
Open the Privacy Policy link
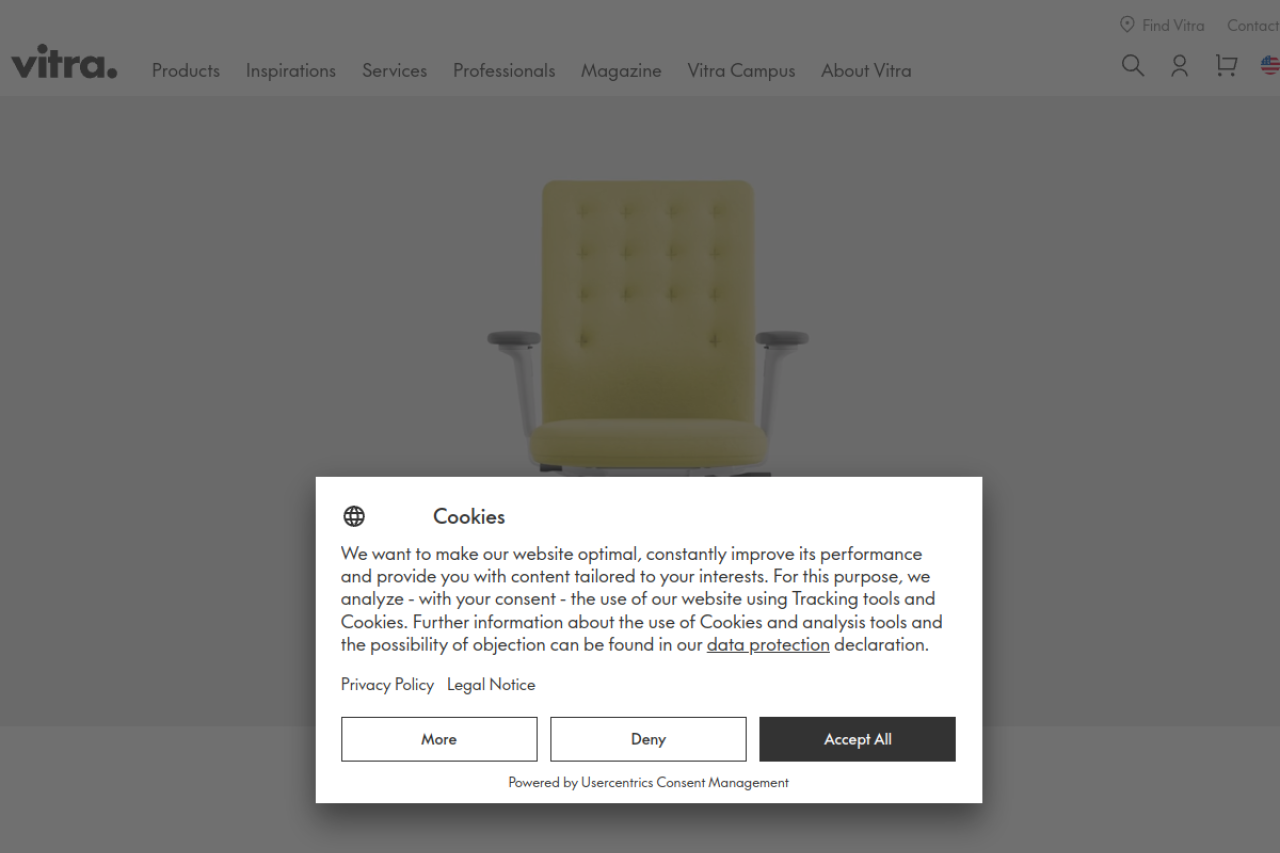coord(387,685)
